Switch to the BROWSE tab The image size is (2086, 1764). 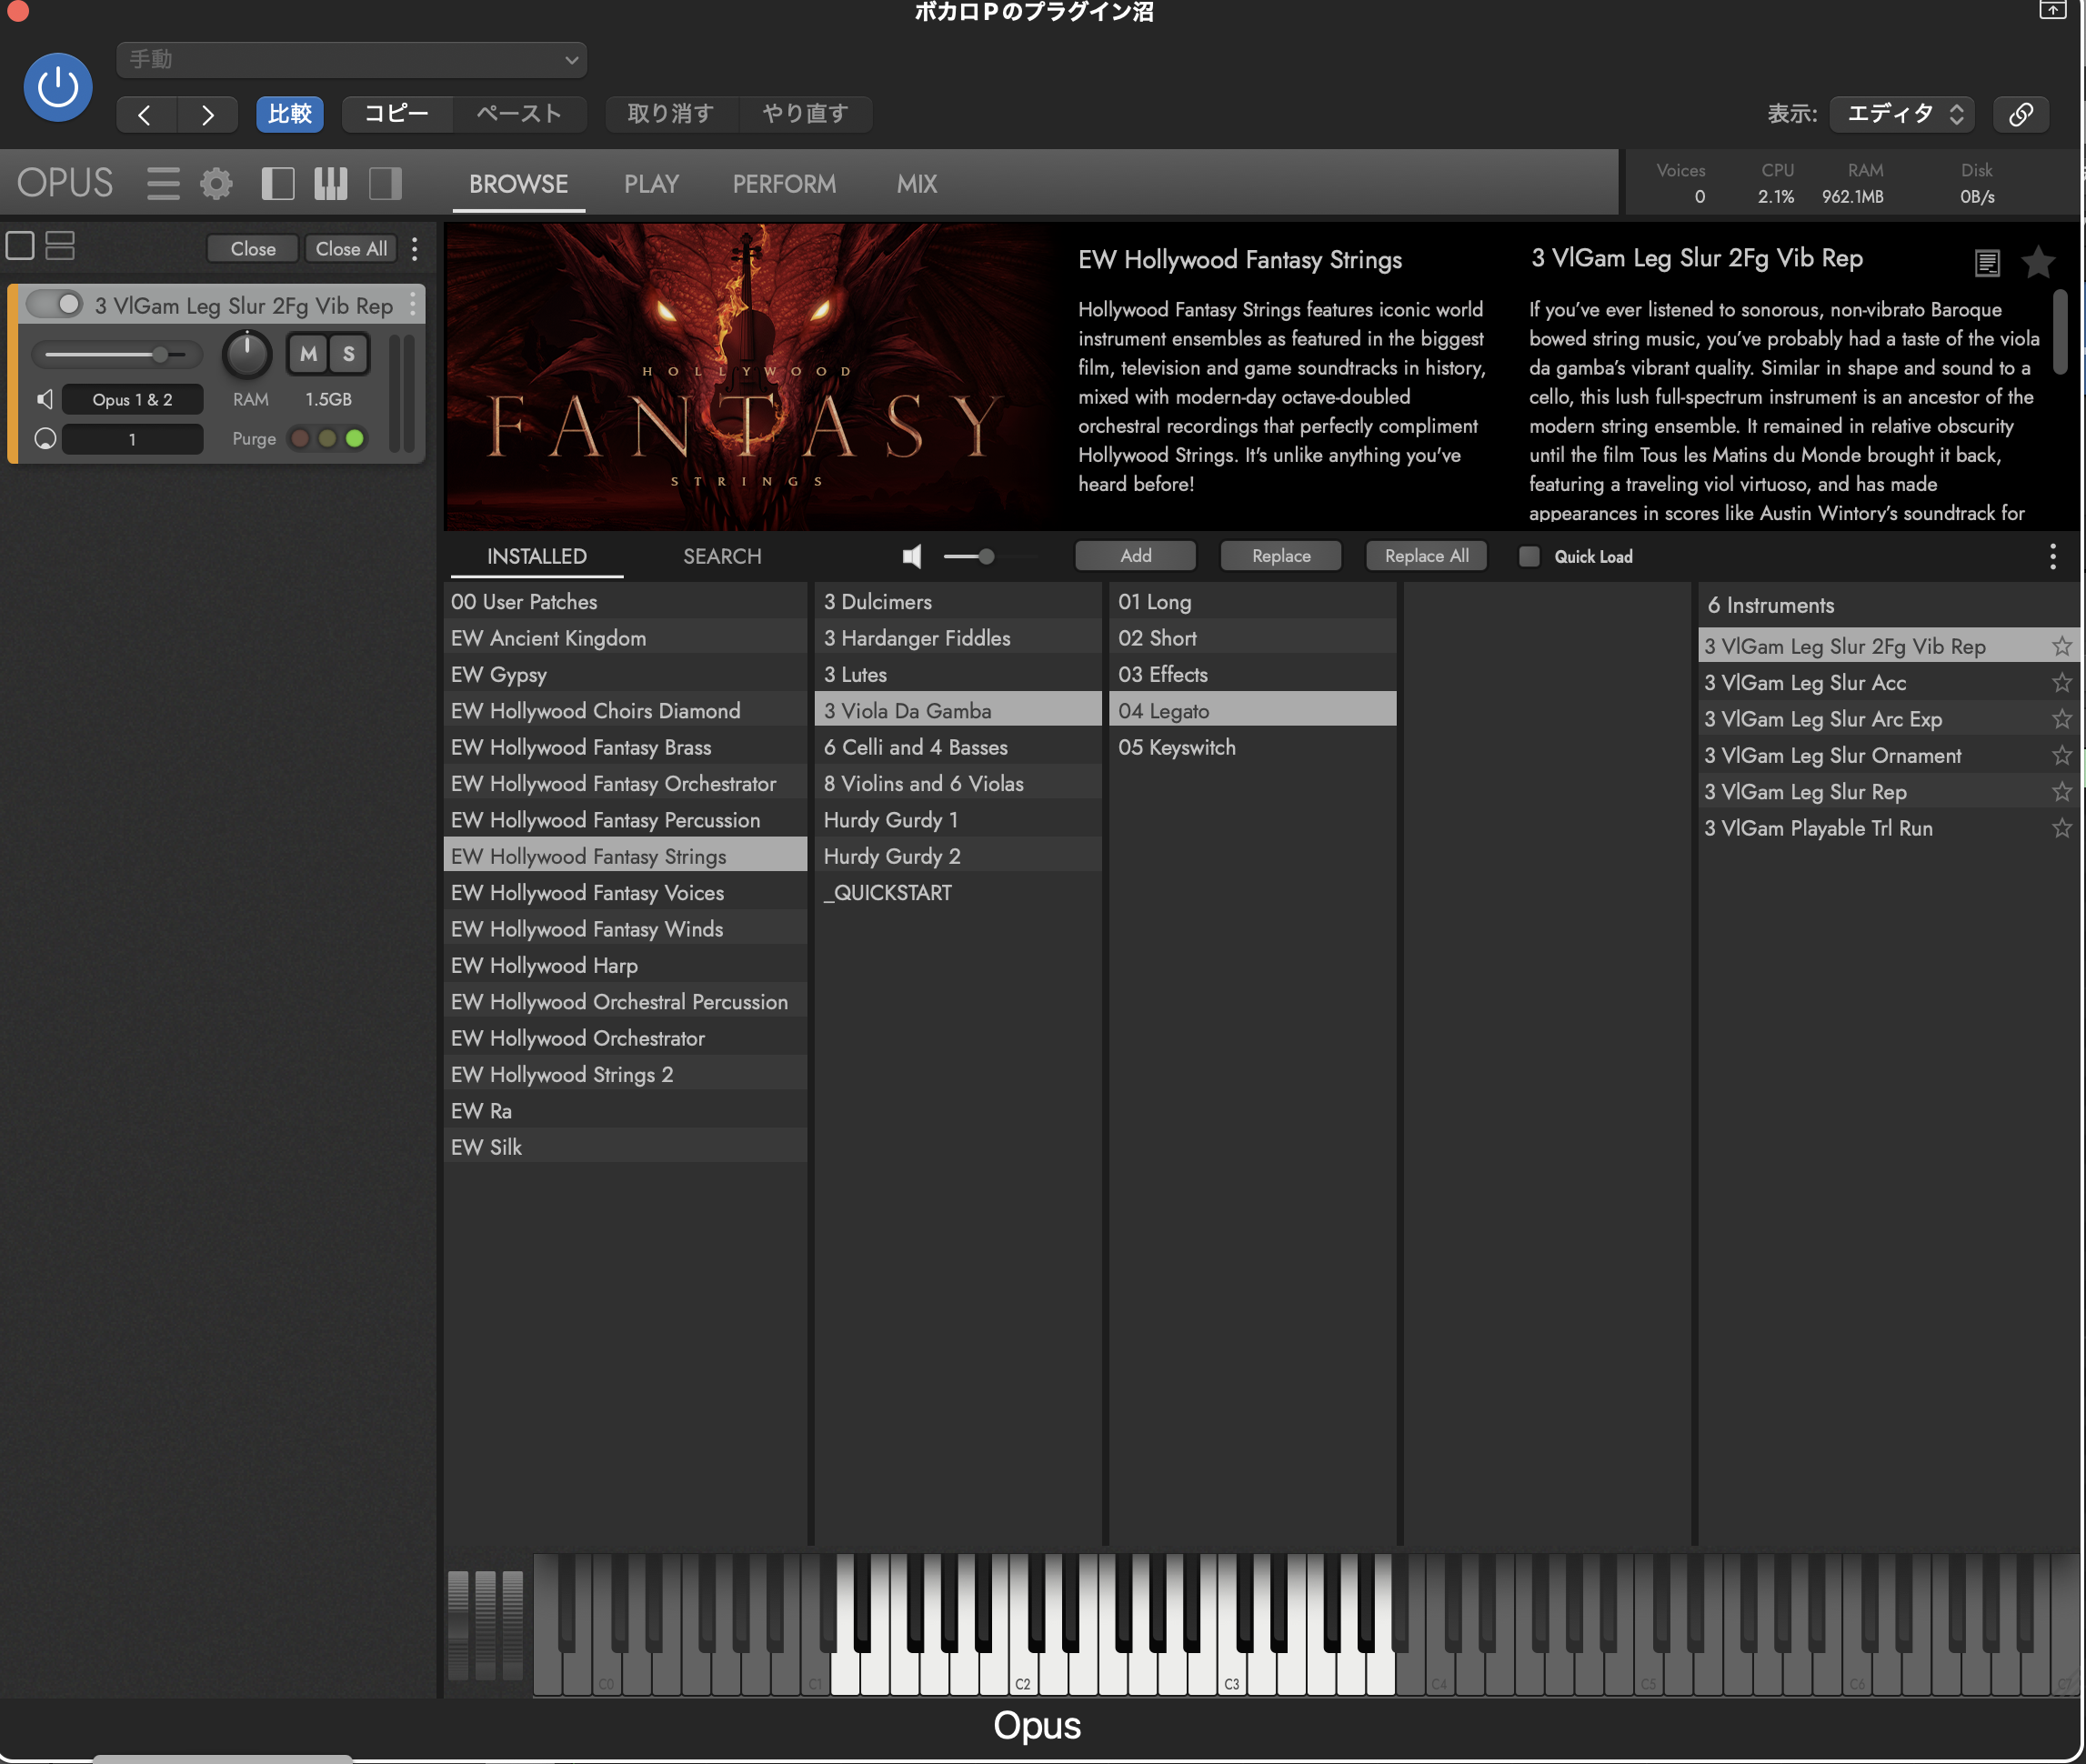[x=518, y=185]
